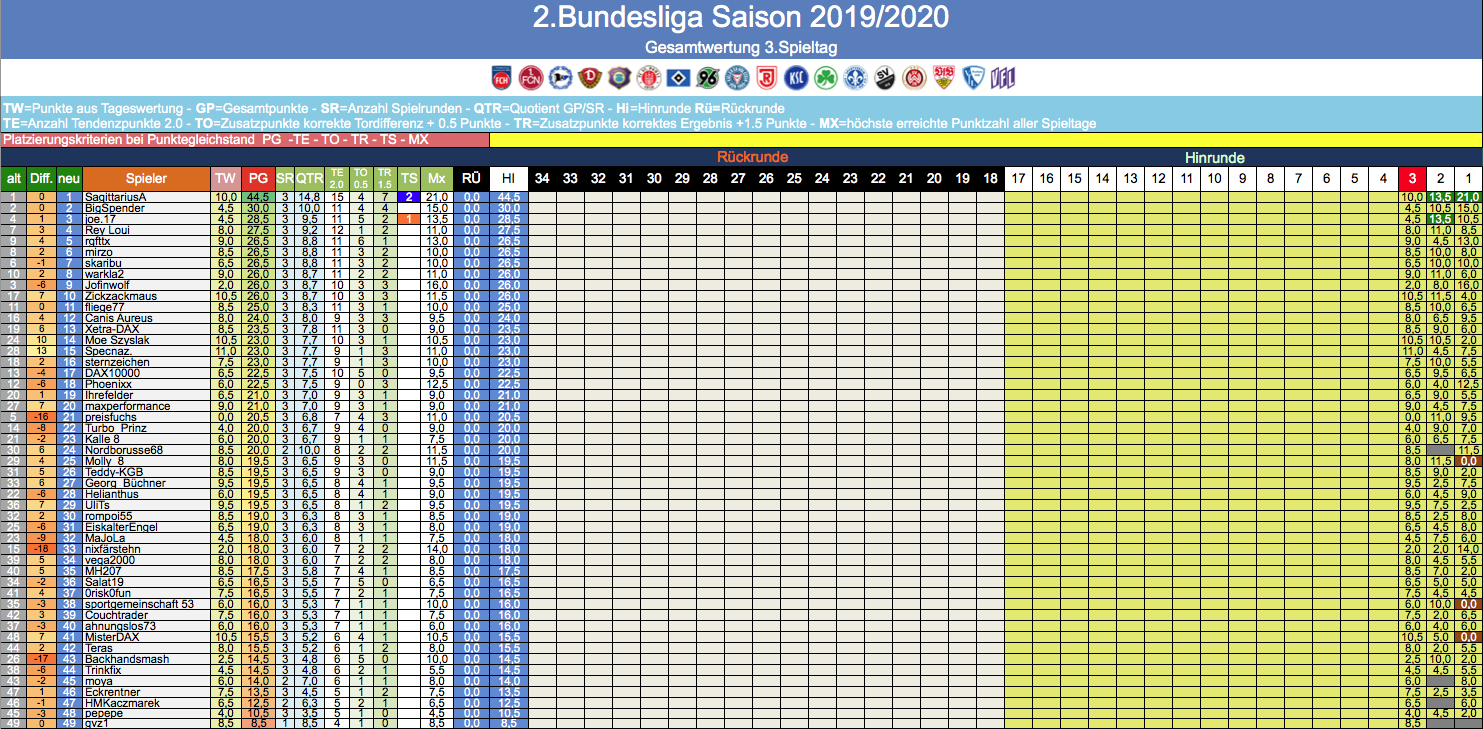The image size is (1483, 729).
Task: Click the FCH Heidenheim club logo
Action: [x=502, y=78]
